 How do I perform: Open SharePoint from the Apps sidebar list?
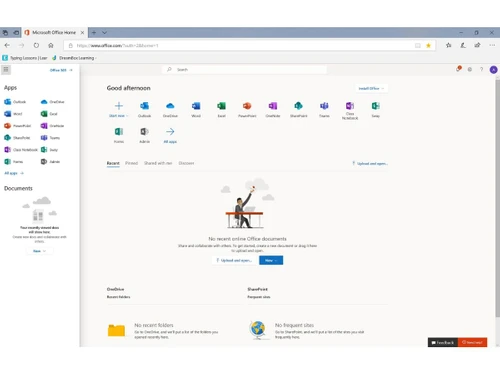pos(17,138)
